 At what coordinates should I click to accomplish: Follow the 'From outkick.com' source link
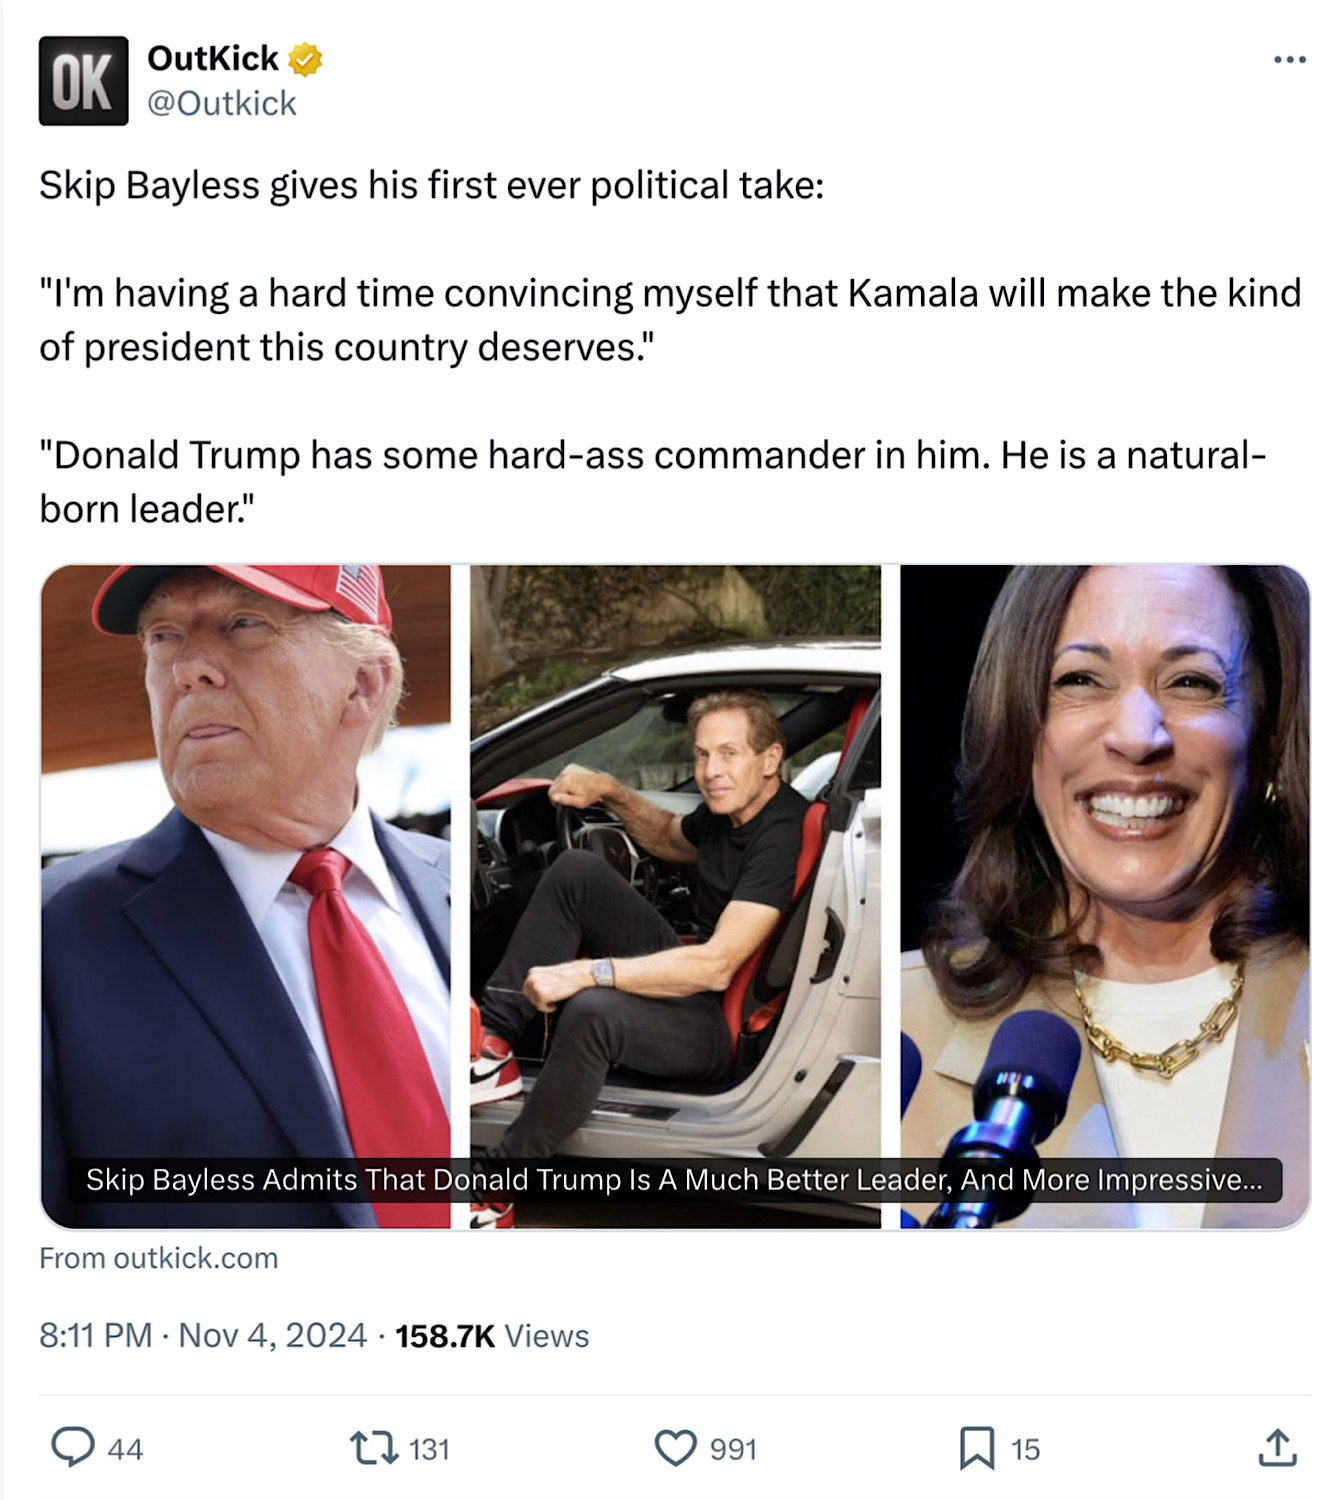pos(159,1258)
